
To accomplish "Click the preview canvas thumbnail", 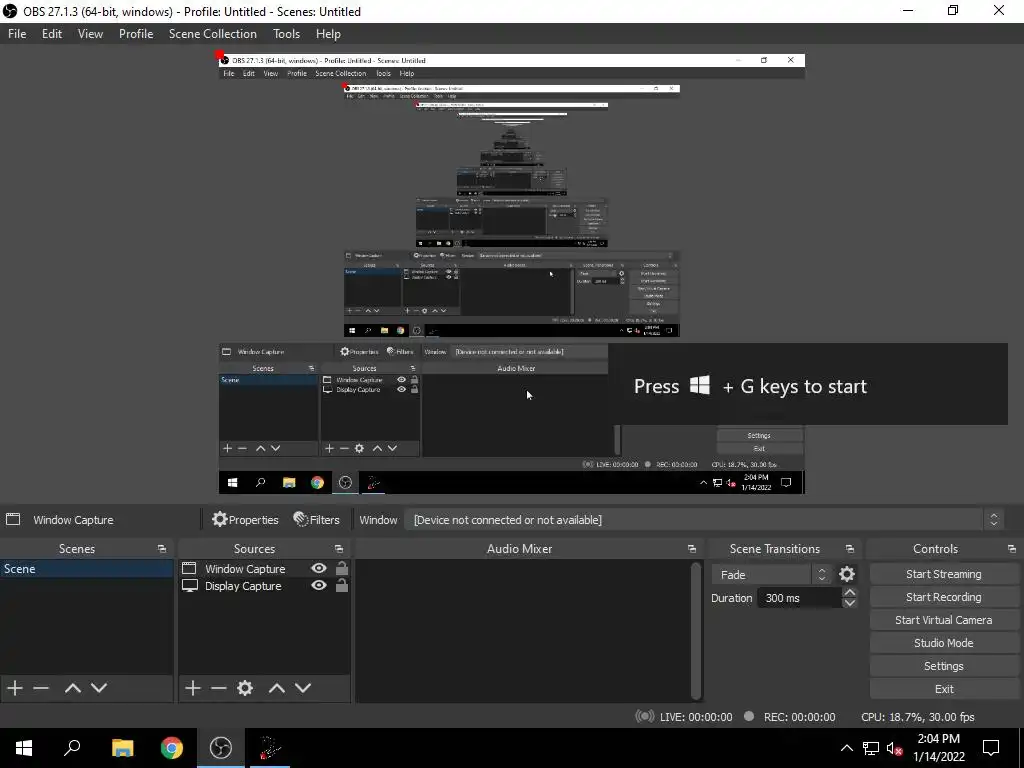I will tap(511, 274).
